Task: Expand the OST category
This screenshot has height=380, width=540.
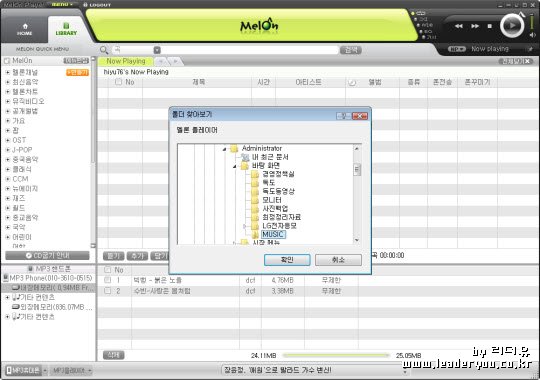Action: pyautogui.click(x=8, y=140)
